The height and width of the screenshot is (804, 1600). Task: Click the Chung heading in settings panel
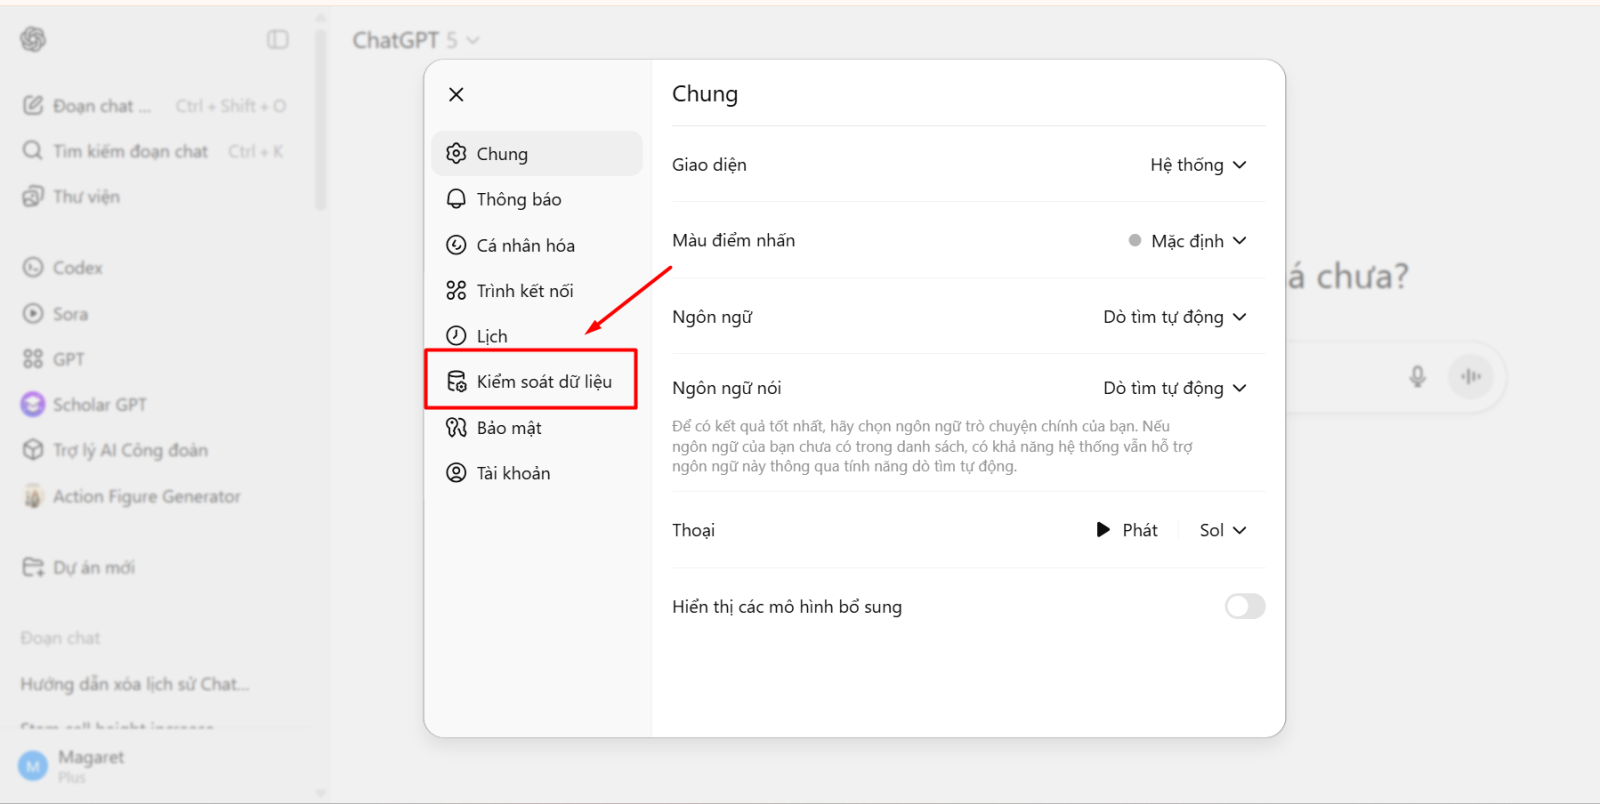point(705,94)
